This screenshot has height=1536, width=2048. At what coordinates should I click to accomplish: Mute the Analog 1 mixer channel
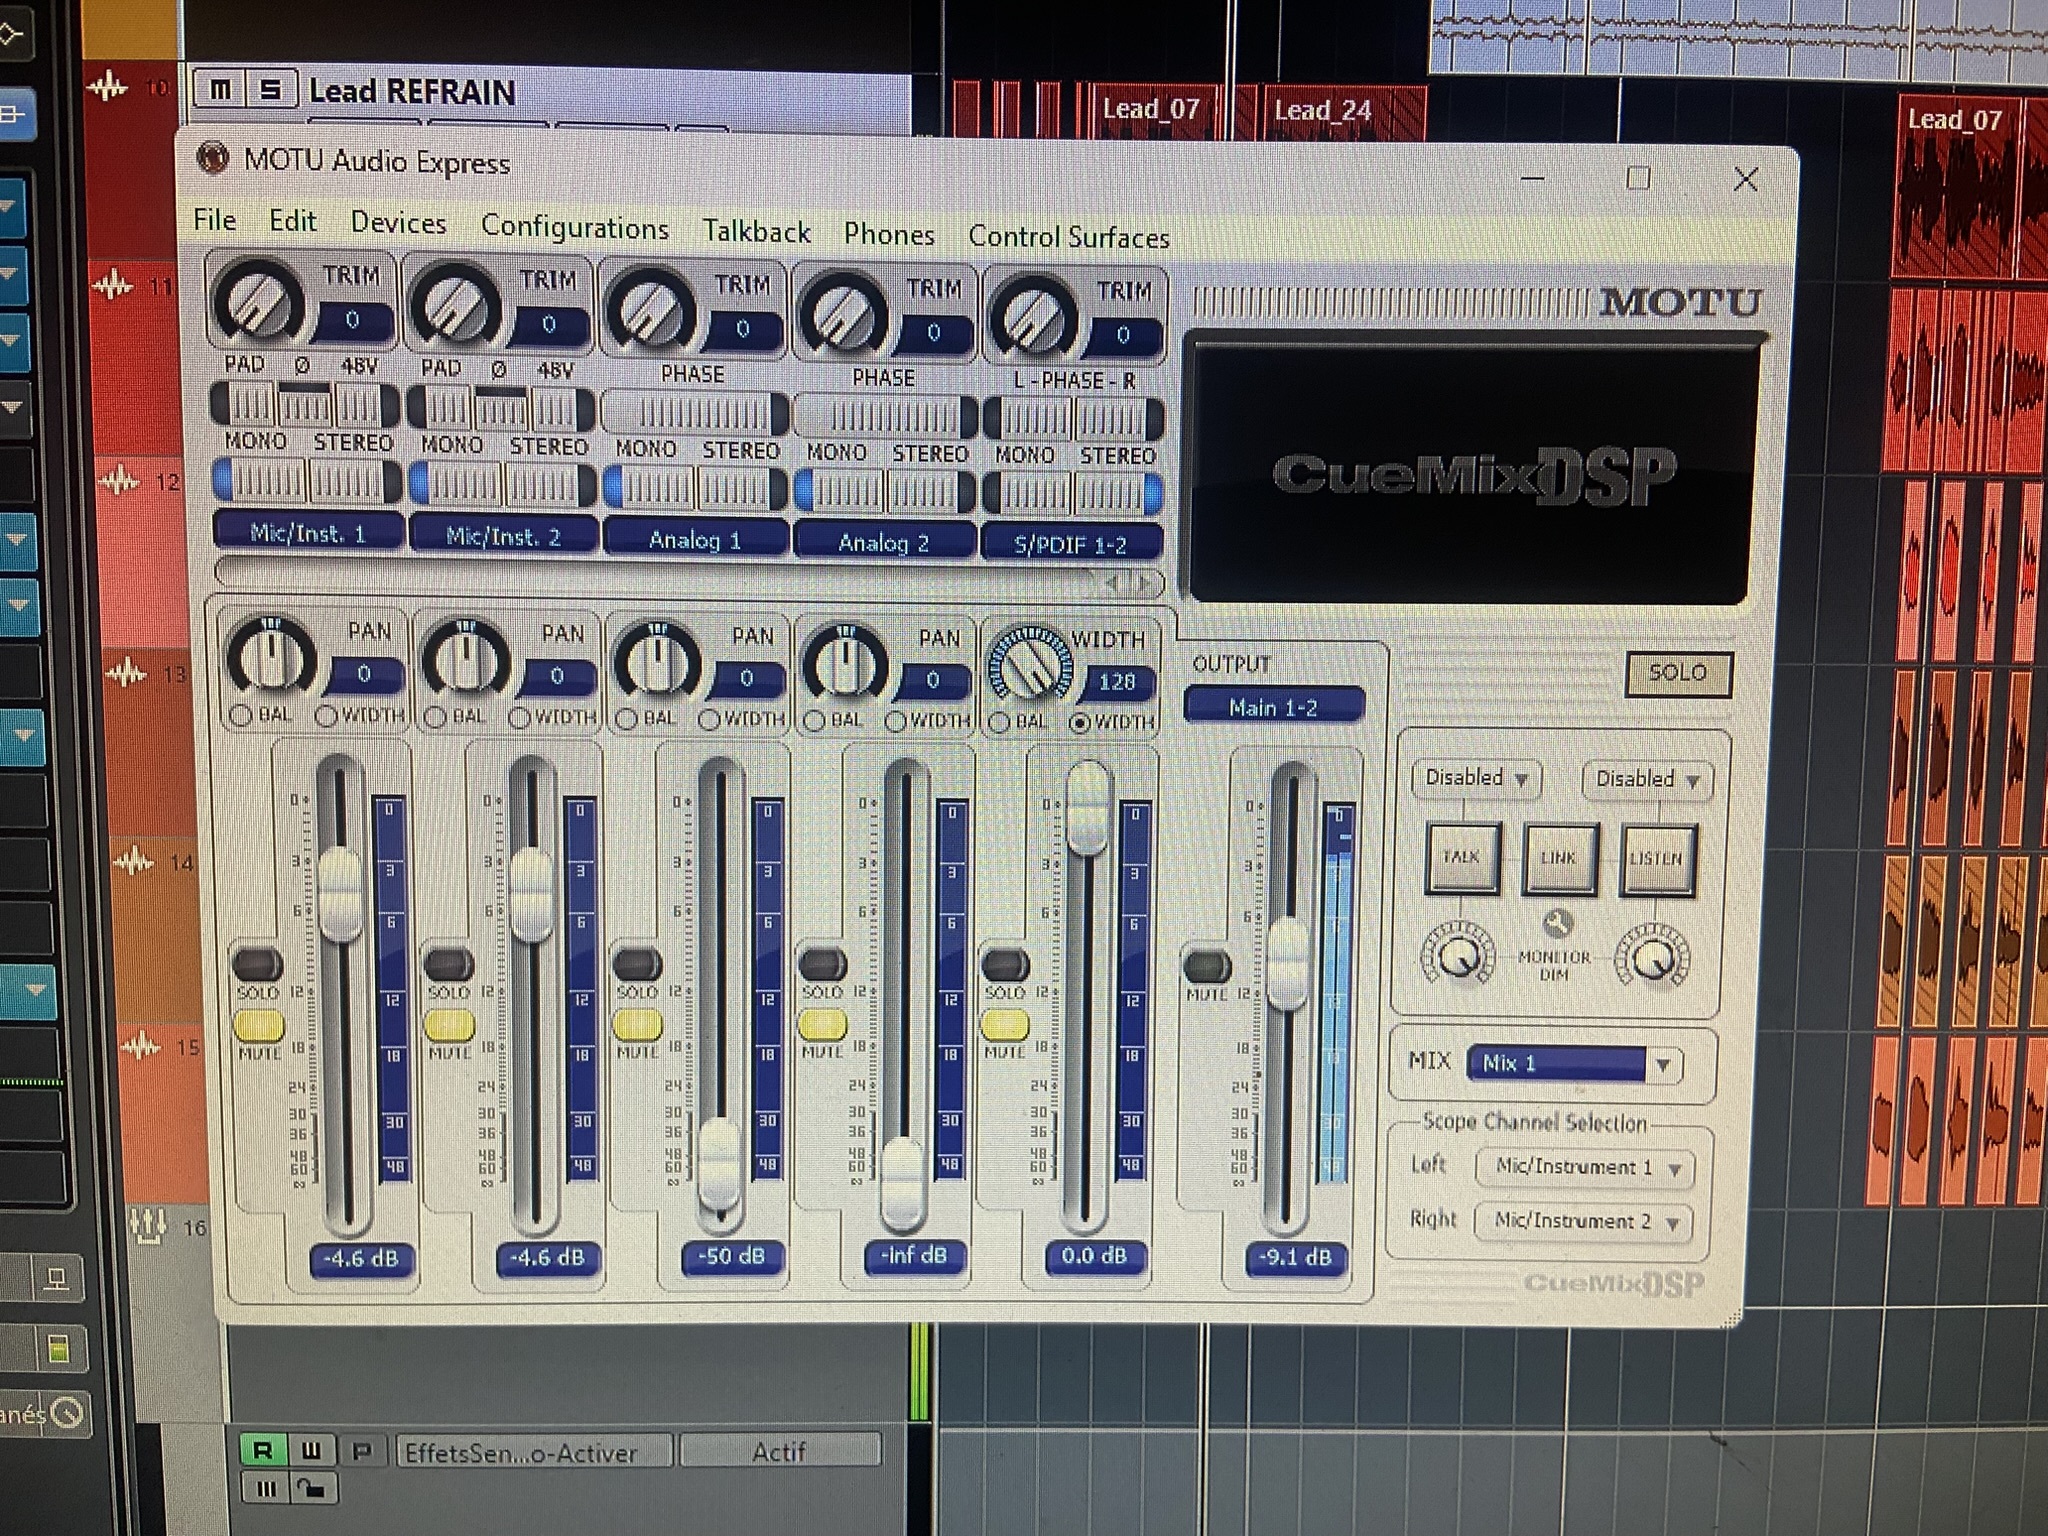[x=637, y=1025]
